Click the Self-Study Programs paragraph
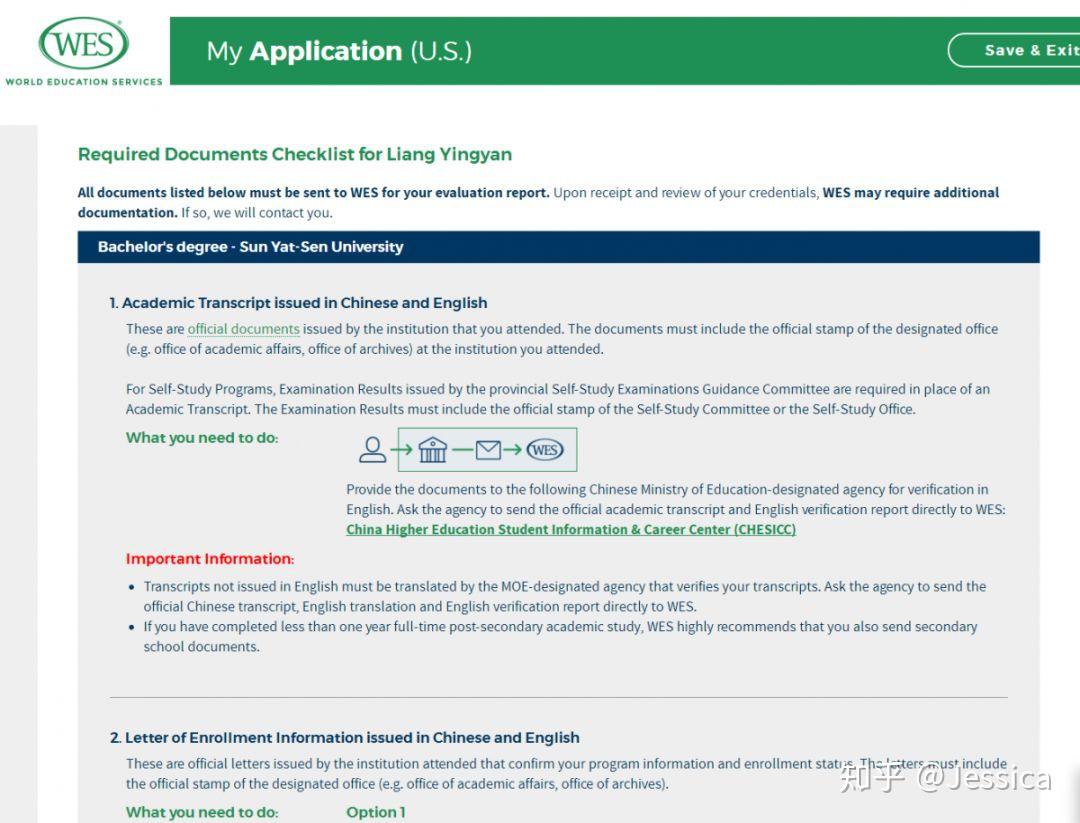 (x=558, y=399)
